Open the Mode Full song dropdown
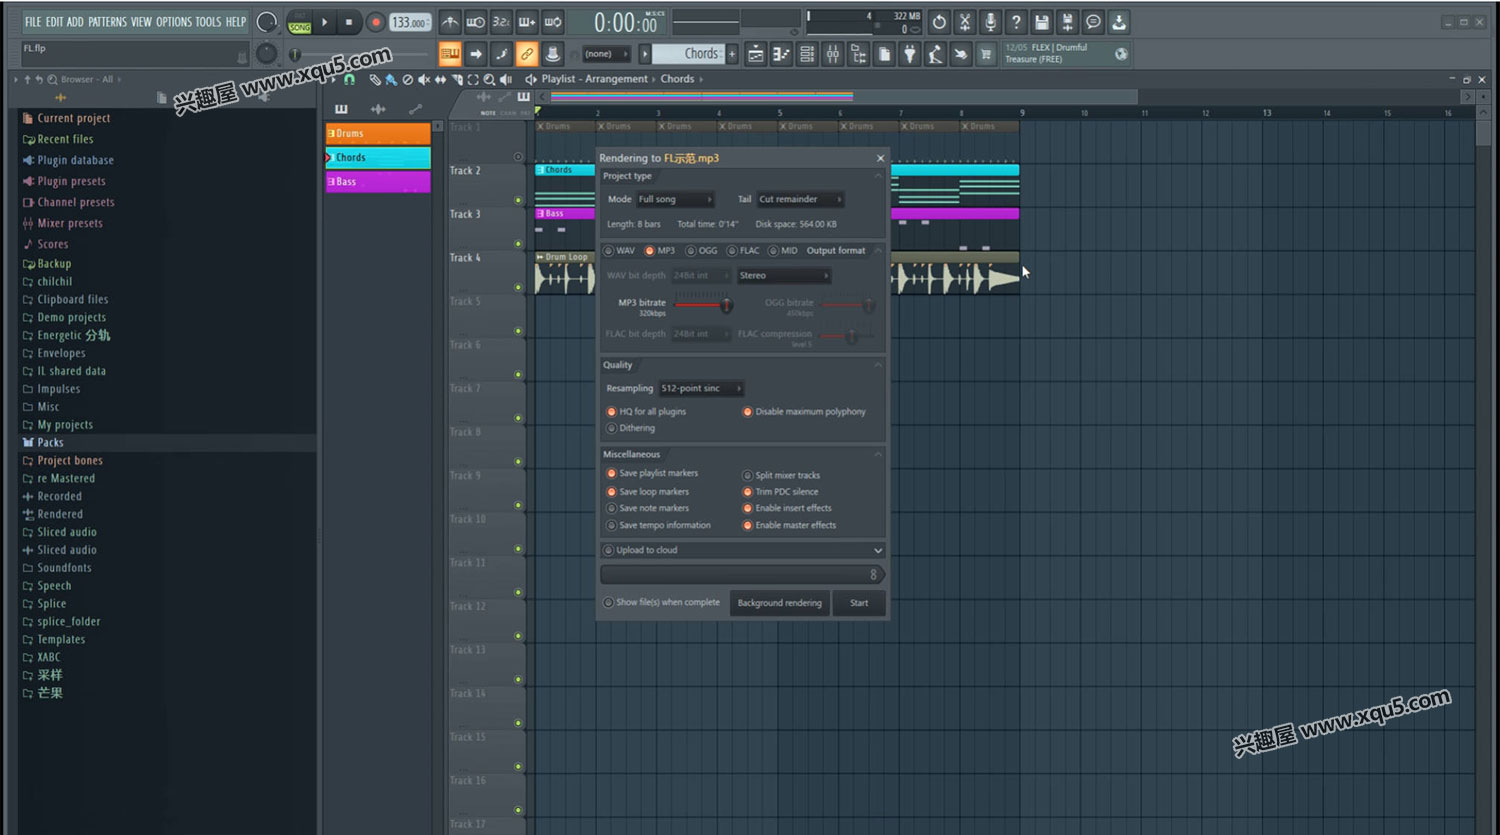Viewport: 1500px width, 835px height. (675, 199)
